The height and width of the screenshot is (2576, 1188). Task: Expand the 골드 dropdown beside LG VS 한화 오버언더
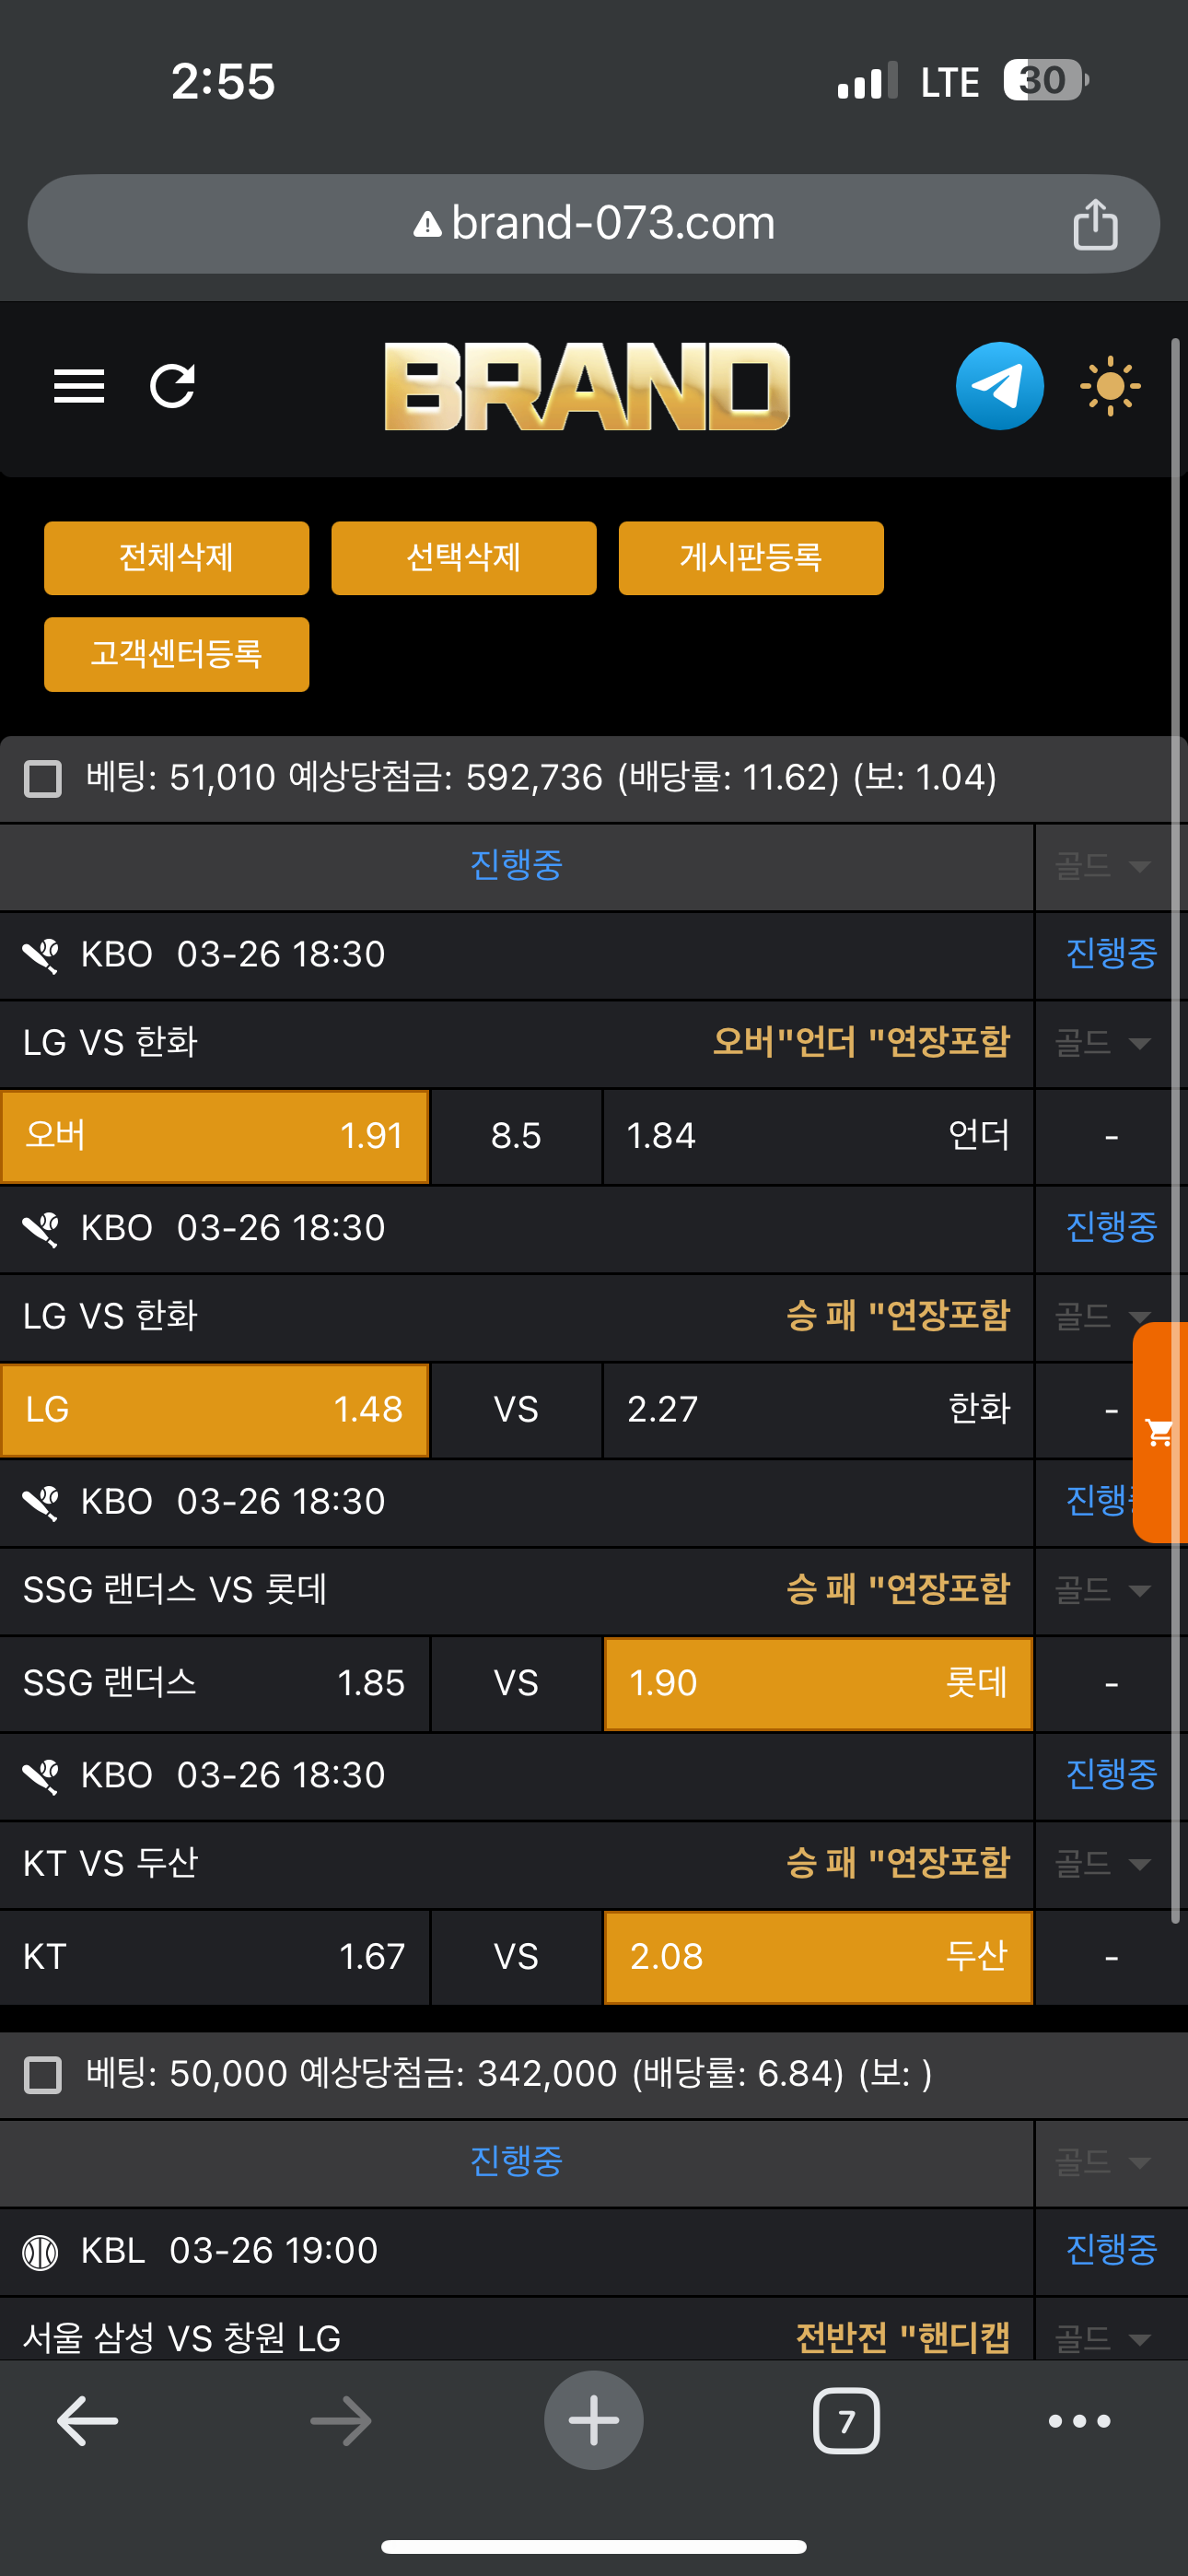(1102, 1043)
